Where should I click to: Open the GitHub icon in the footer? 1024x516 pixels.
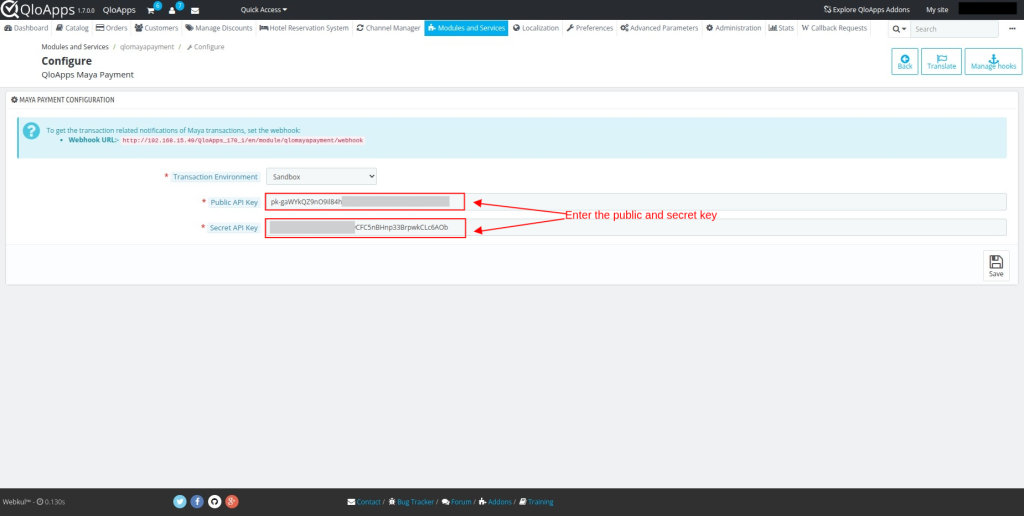pos(214,501)
